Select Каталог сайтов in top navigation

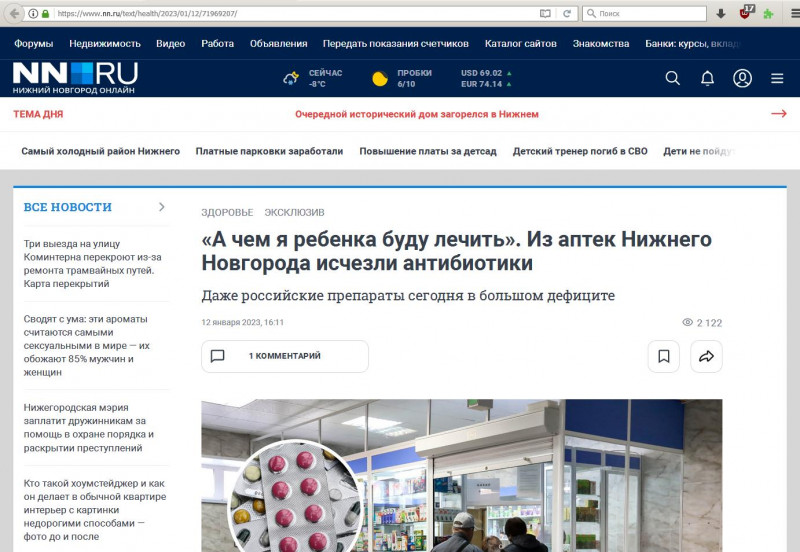click(x=520, y=44)
